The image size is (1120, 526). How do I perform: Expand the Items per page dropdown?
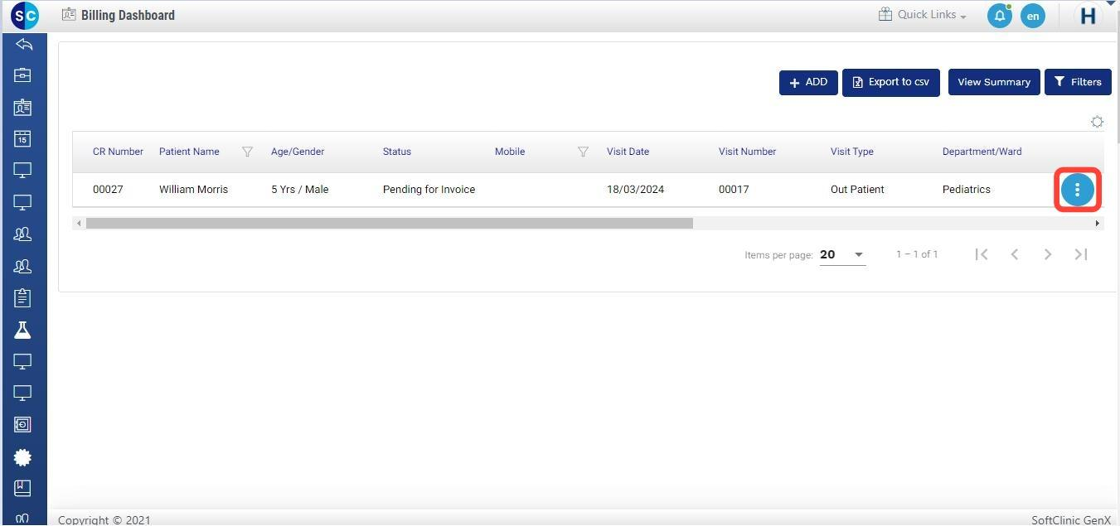[x=843, y=255]
